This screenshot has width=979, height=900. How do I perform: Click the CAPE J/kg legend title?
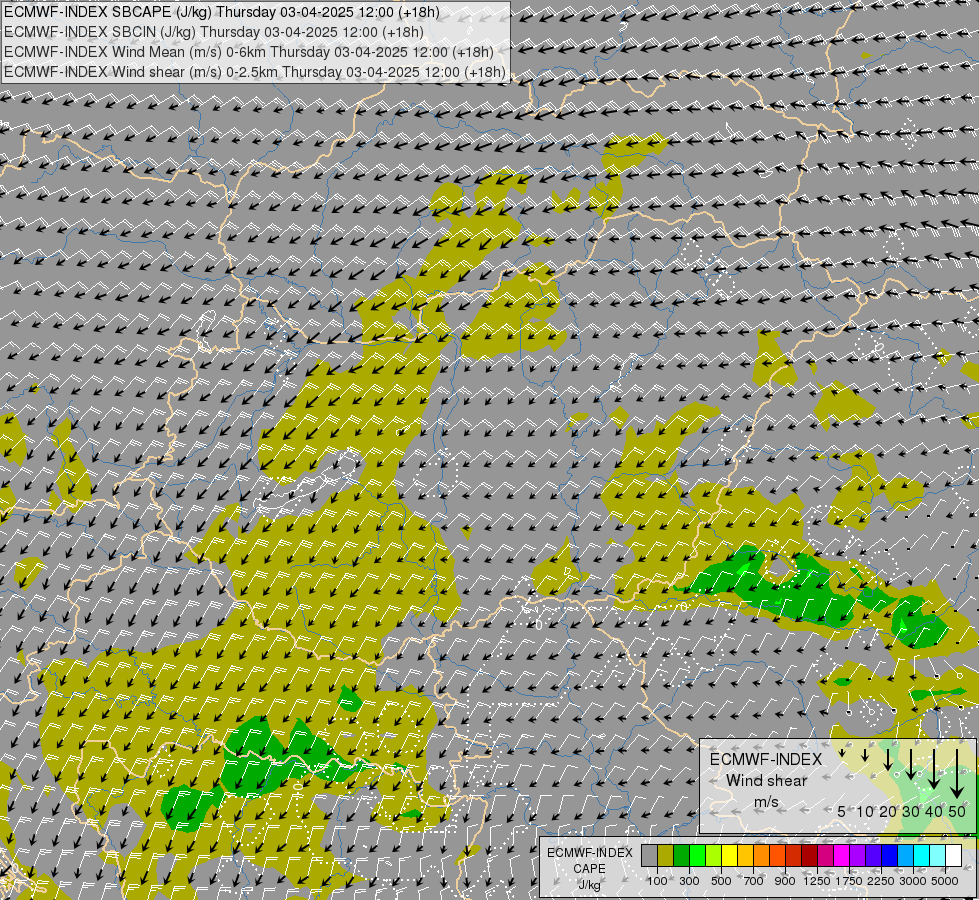pyautogui.click(x=589, y=869)
